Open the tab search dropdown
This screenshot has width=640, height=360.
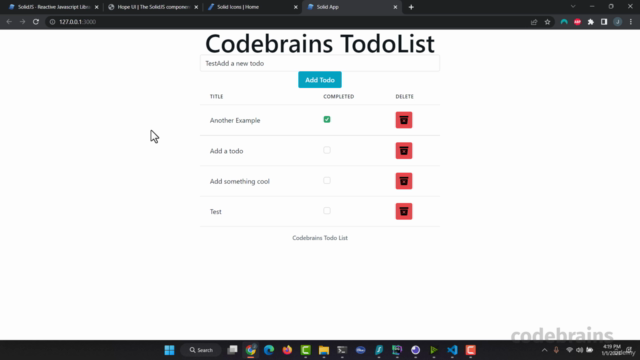573,7
